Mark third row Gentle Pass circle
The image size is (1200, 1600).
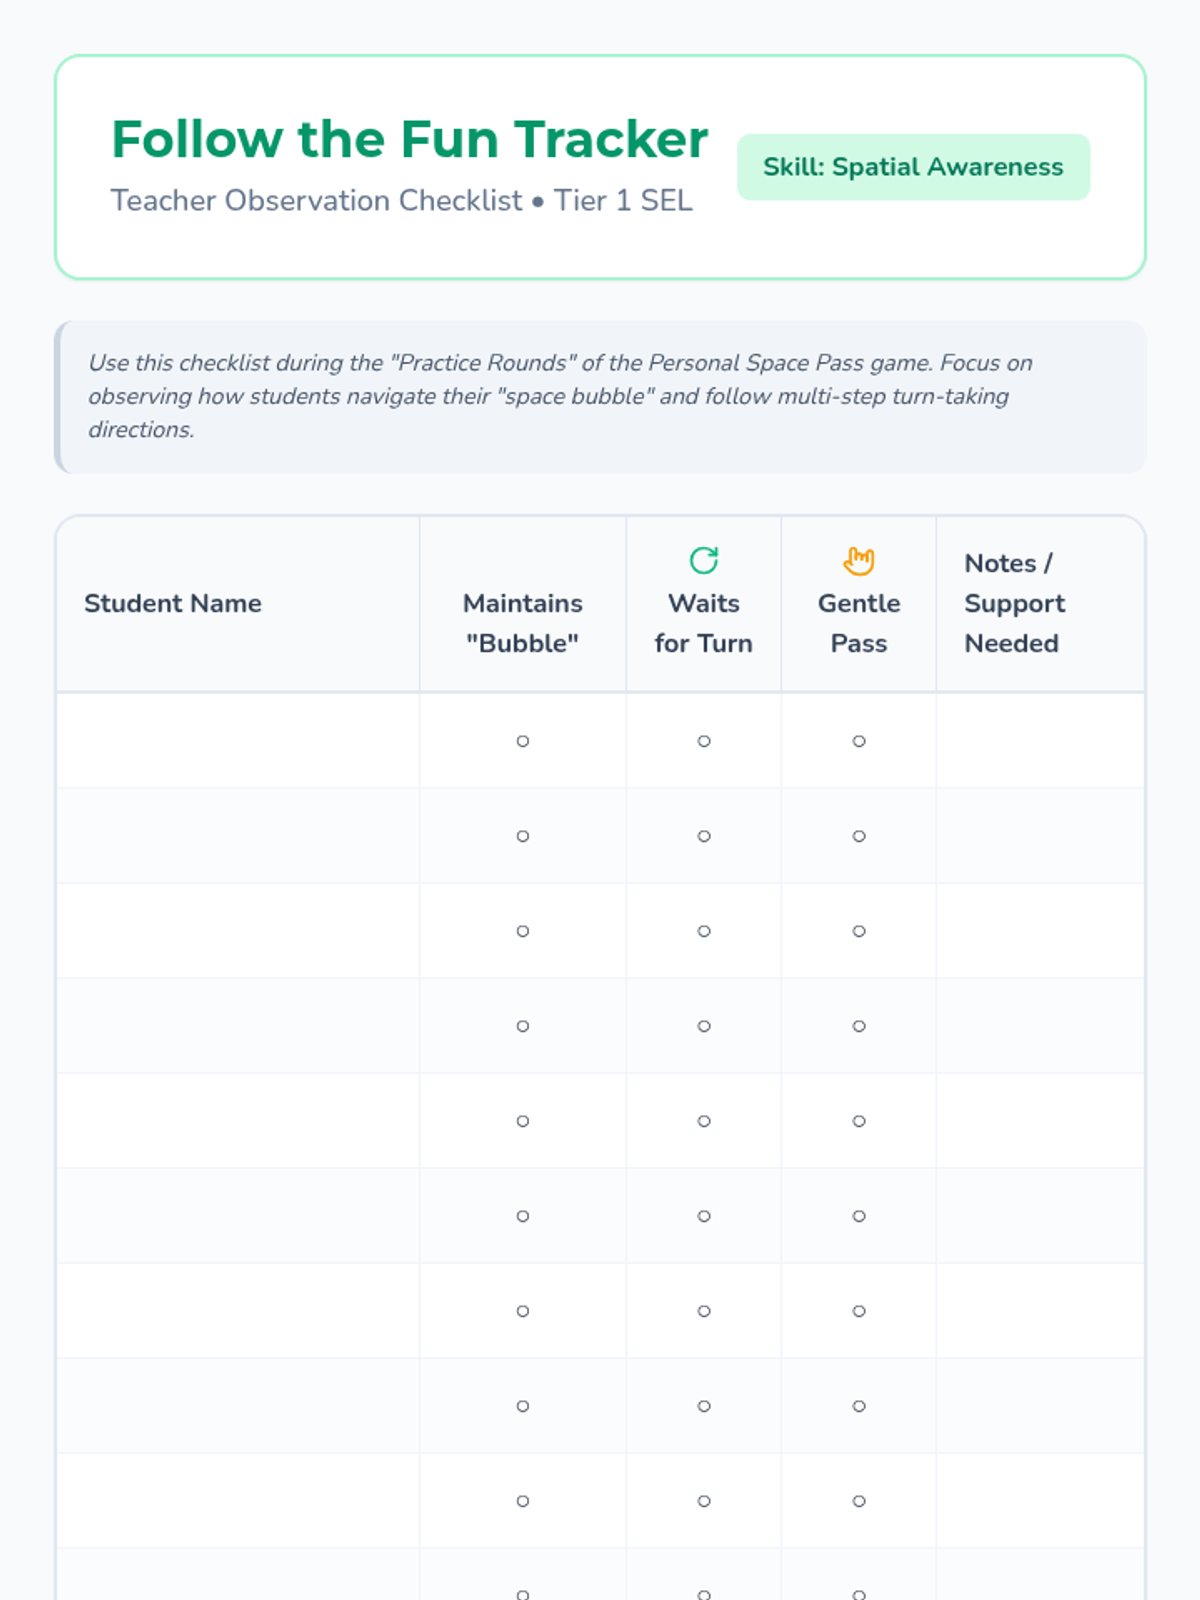tap(859, 931)
